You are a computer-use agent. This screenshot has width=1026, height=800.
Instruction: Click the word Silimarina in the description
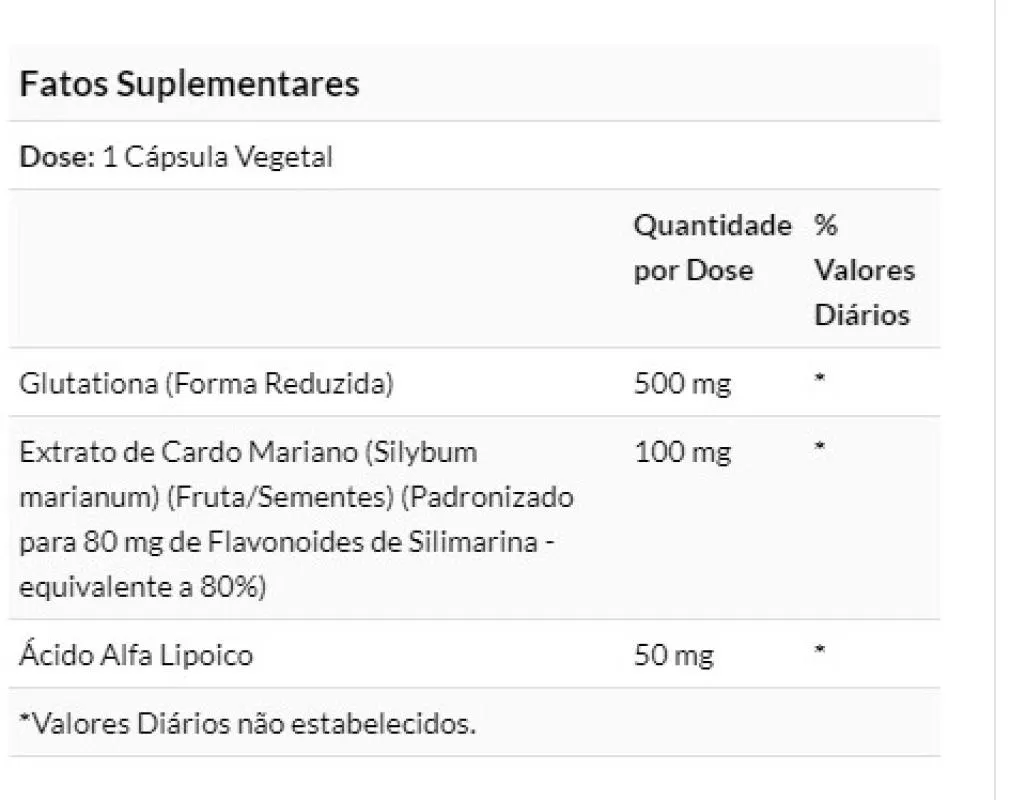pos(473,542)
